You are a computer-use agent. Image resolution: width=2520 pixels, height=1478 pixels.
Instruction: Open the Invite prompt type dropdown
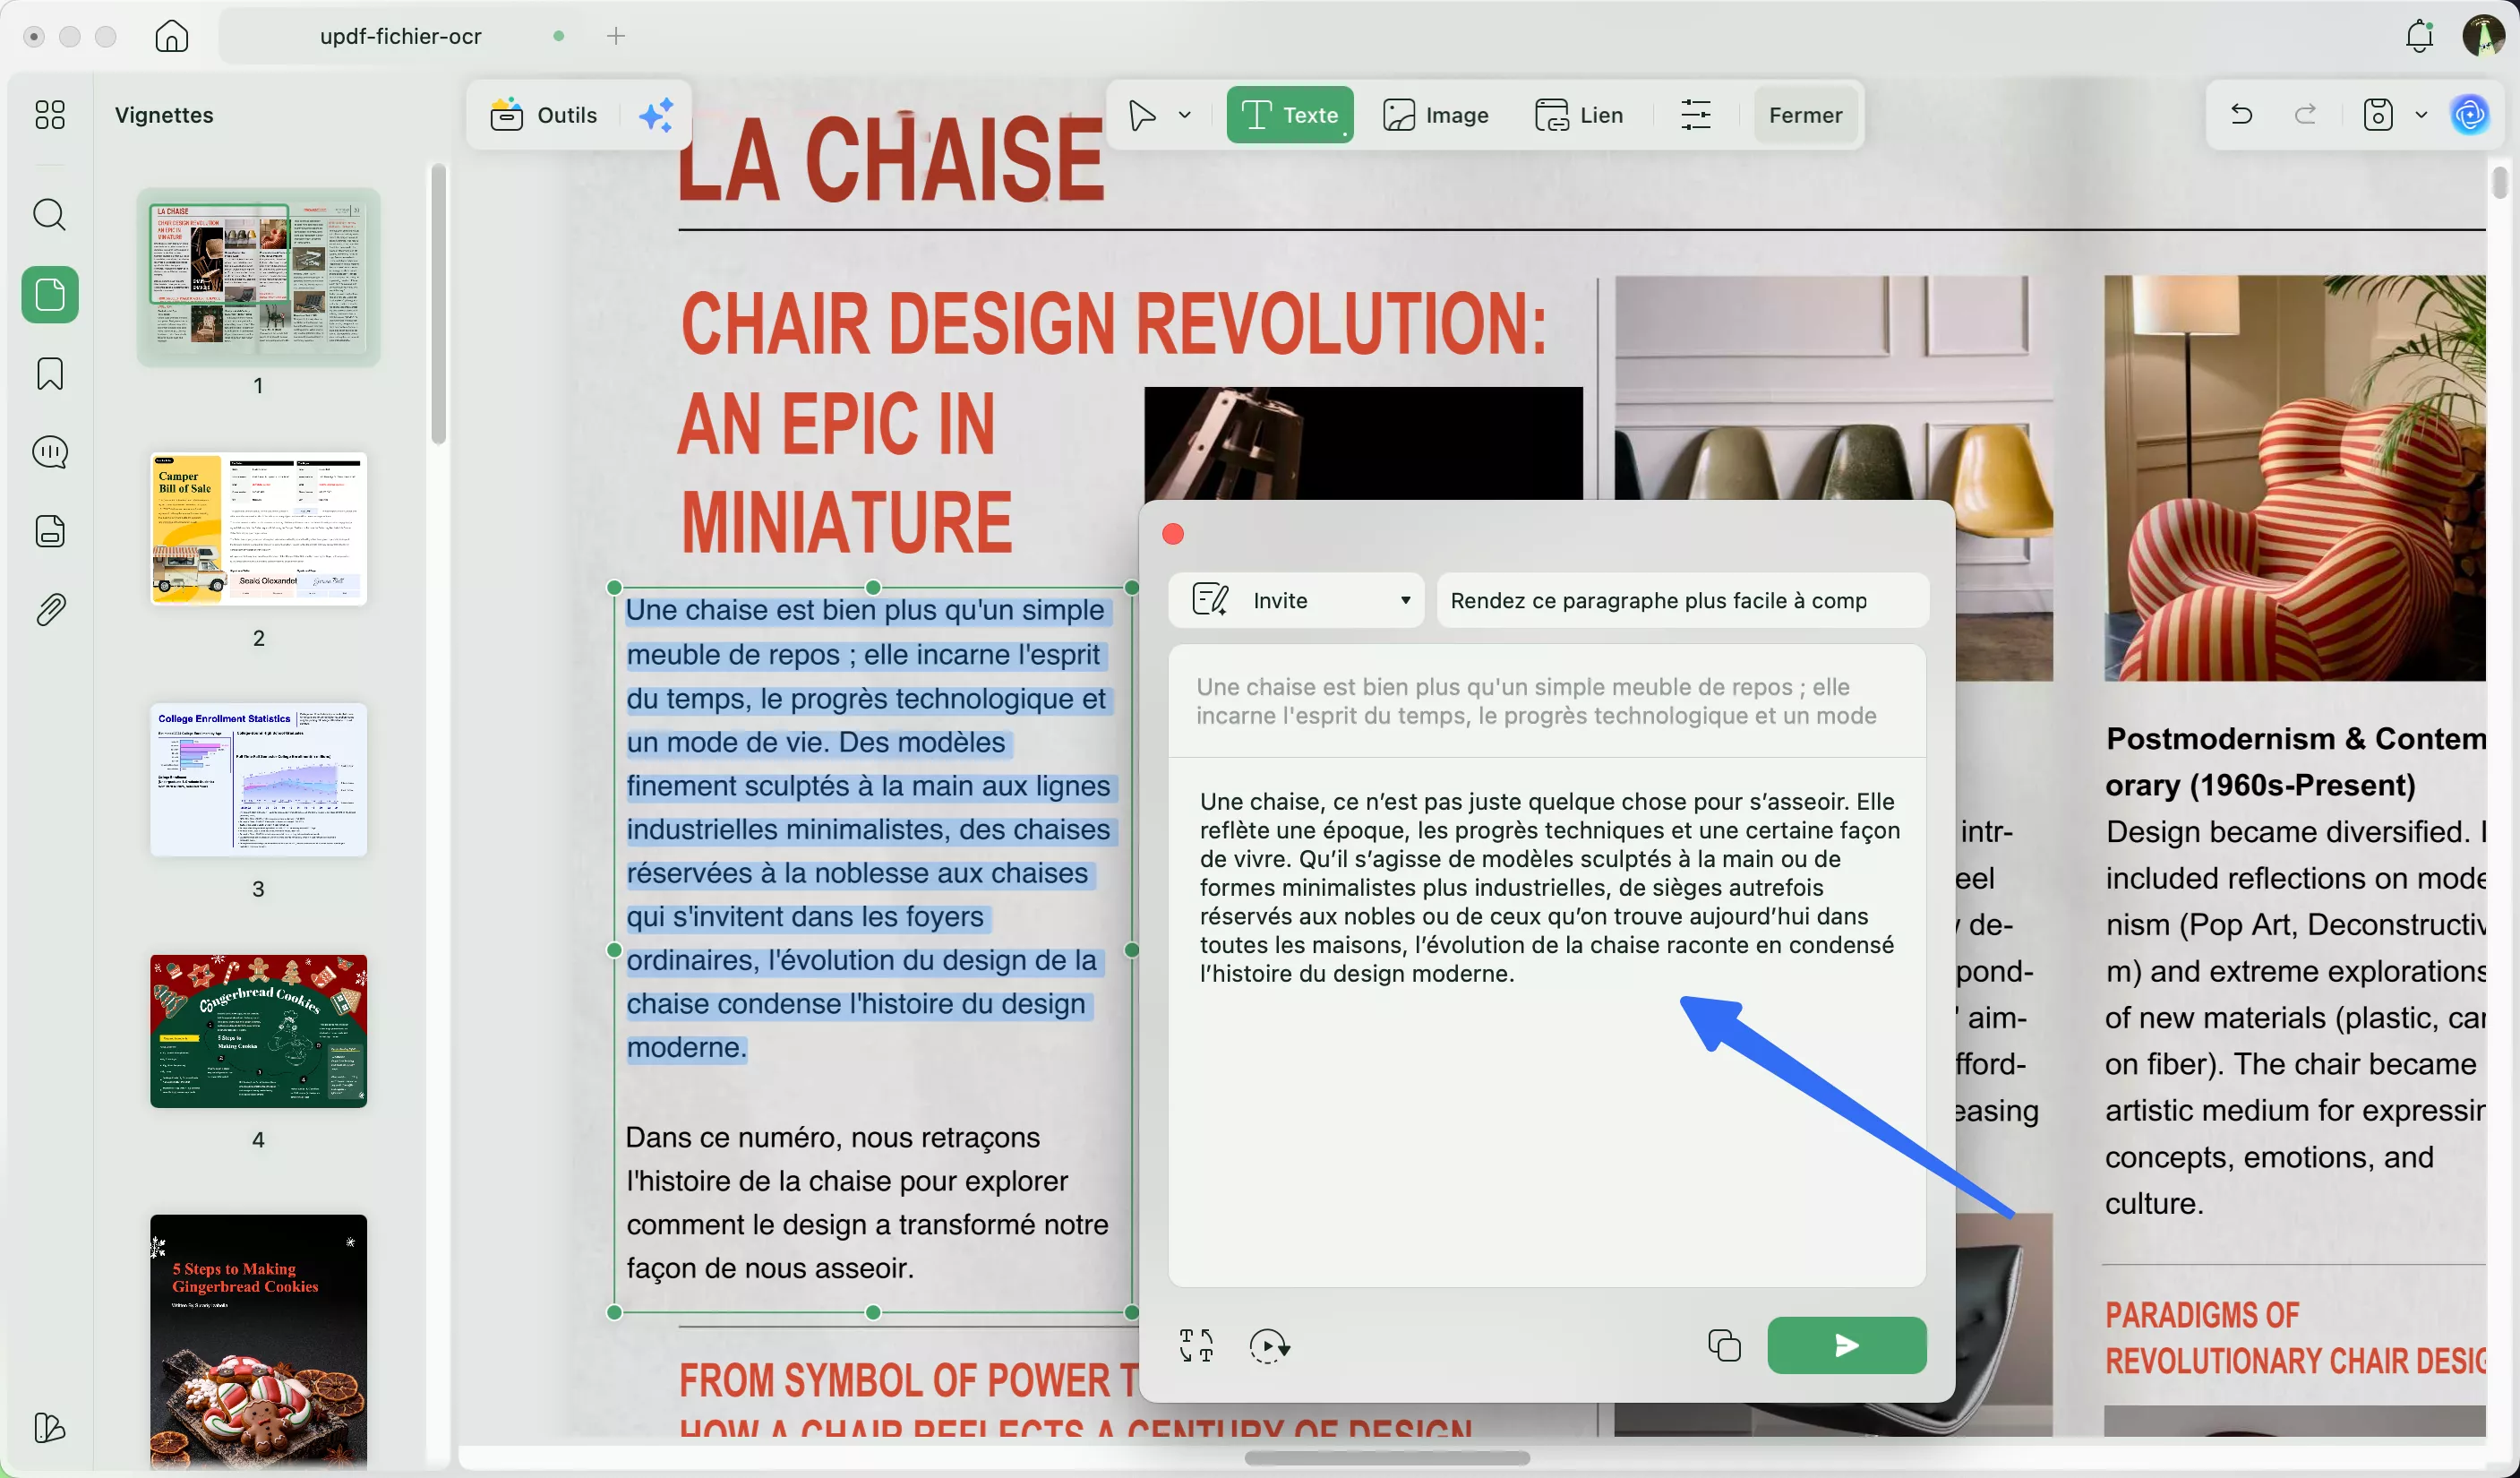(1404, 600)
